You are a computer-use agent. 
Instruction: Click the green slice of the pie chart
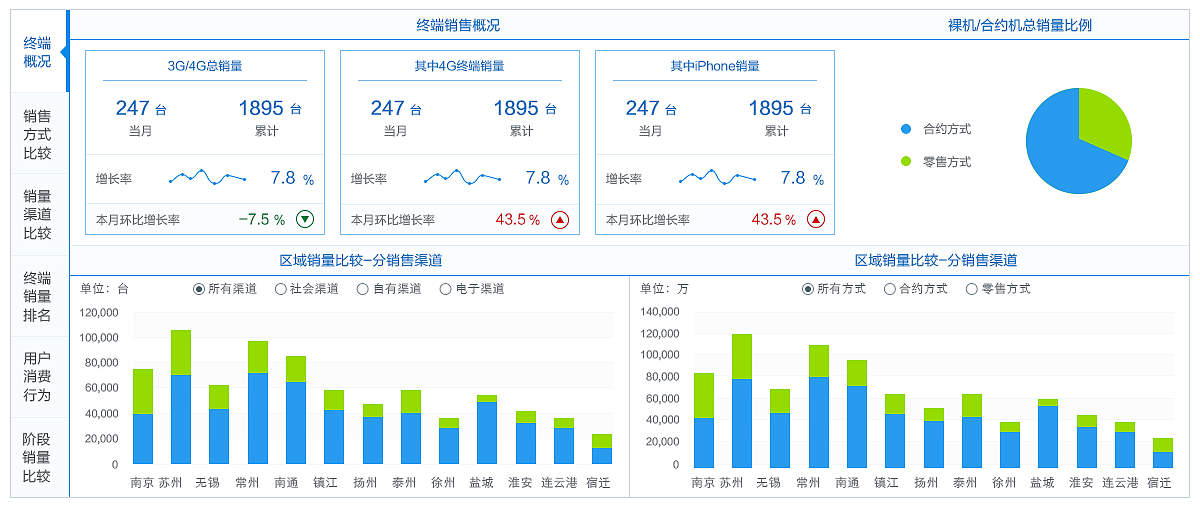(1104, 120)
